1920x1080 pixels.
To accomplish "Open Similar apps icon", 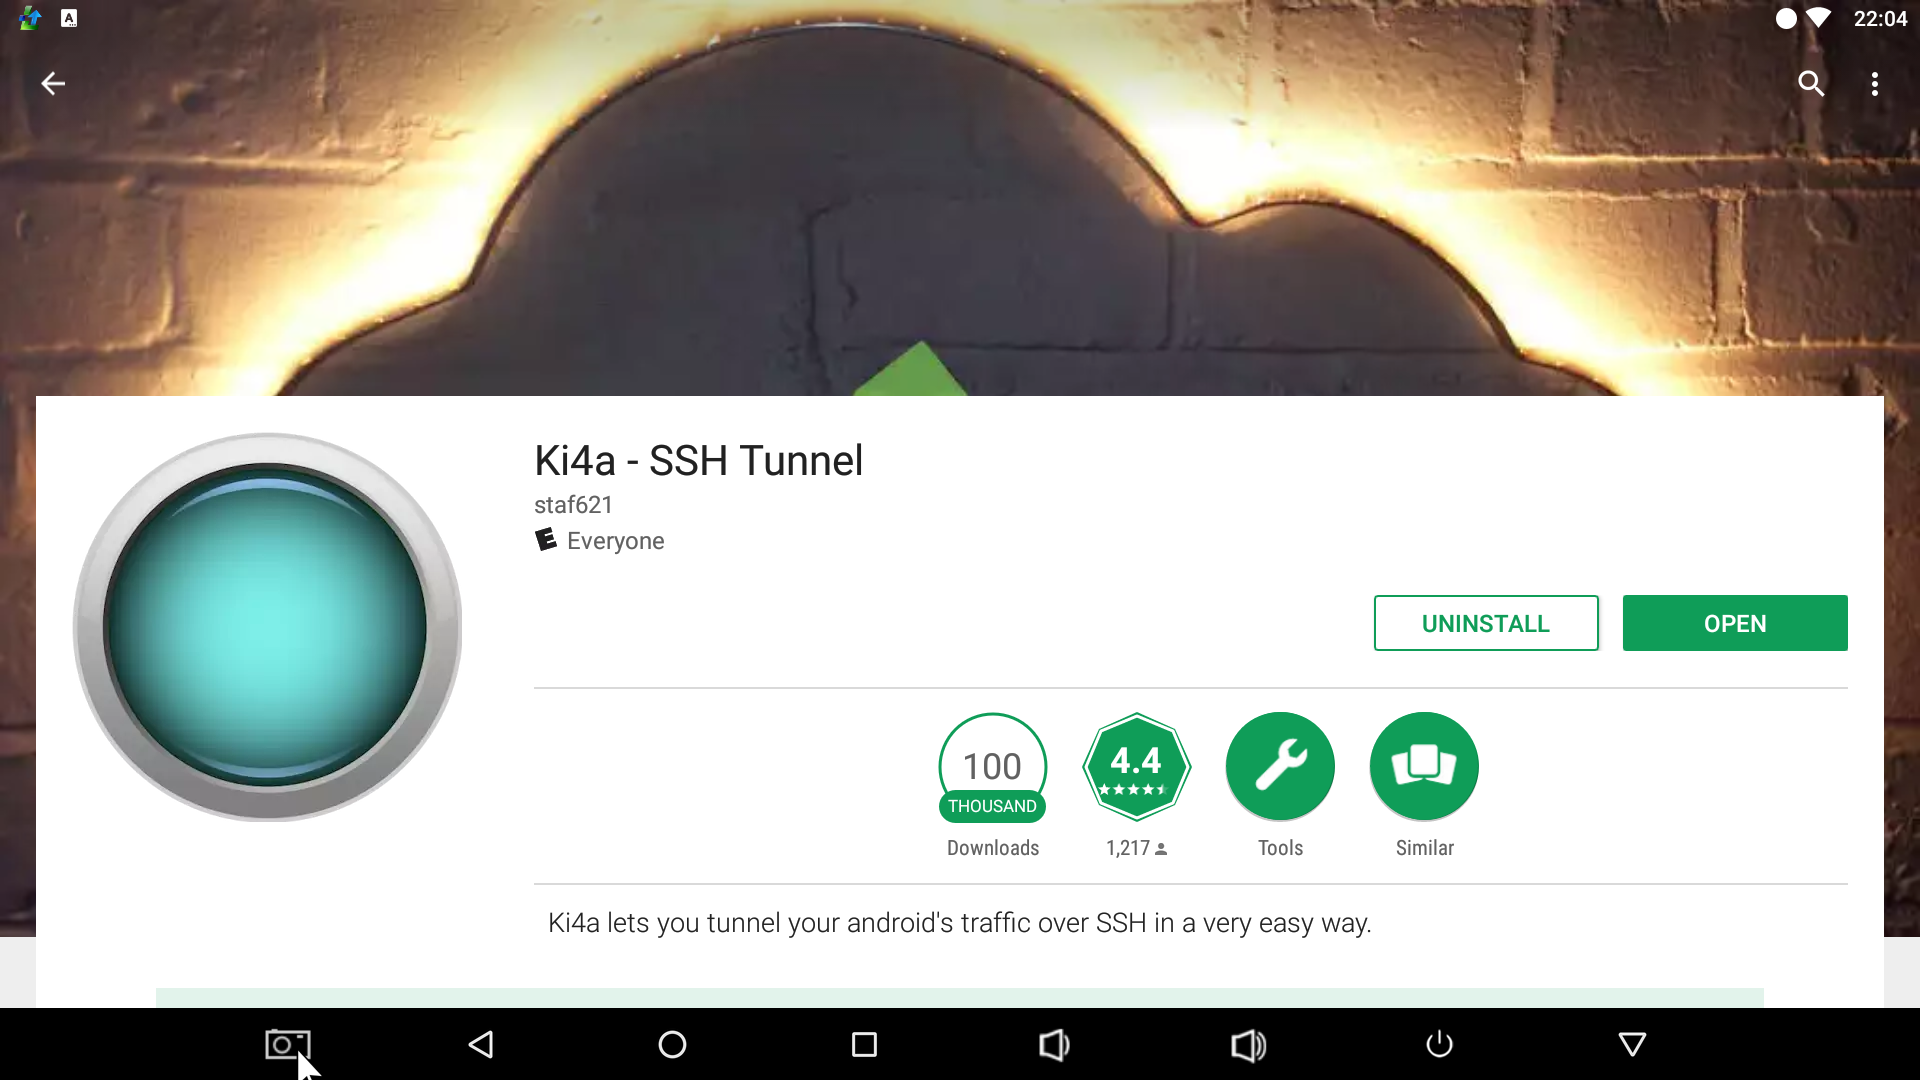I will pos(1424,766).
